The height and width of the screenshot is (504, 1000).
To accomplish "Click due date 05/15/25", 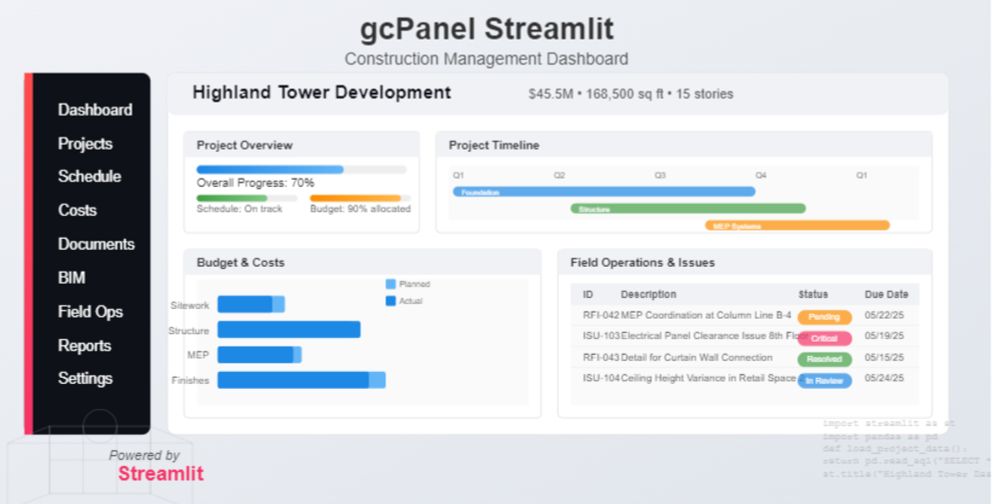I will click(884, 357).
